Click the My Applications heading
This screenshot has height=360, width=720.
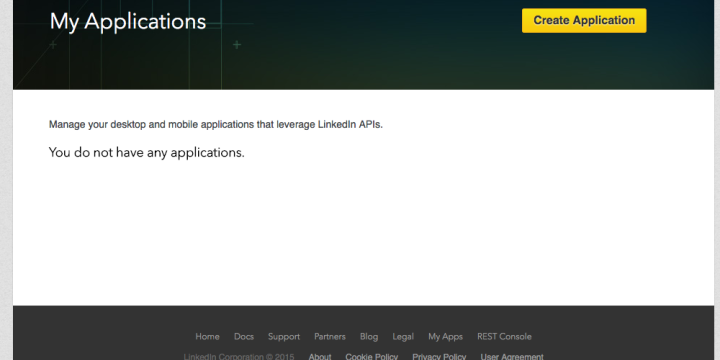point(128,22)
